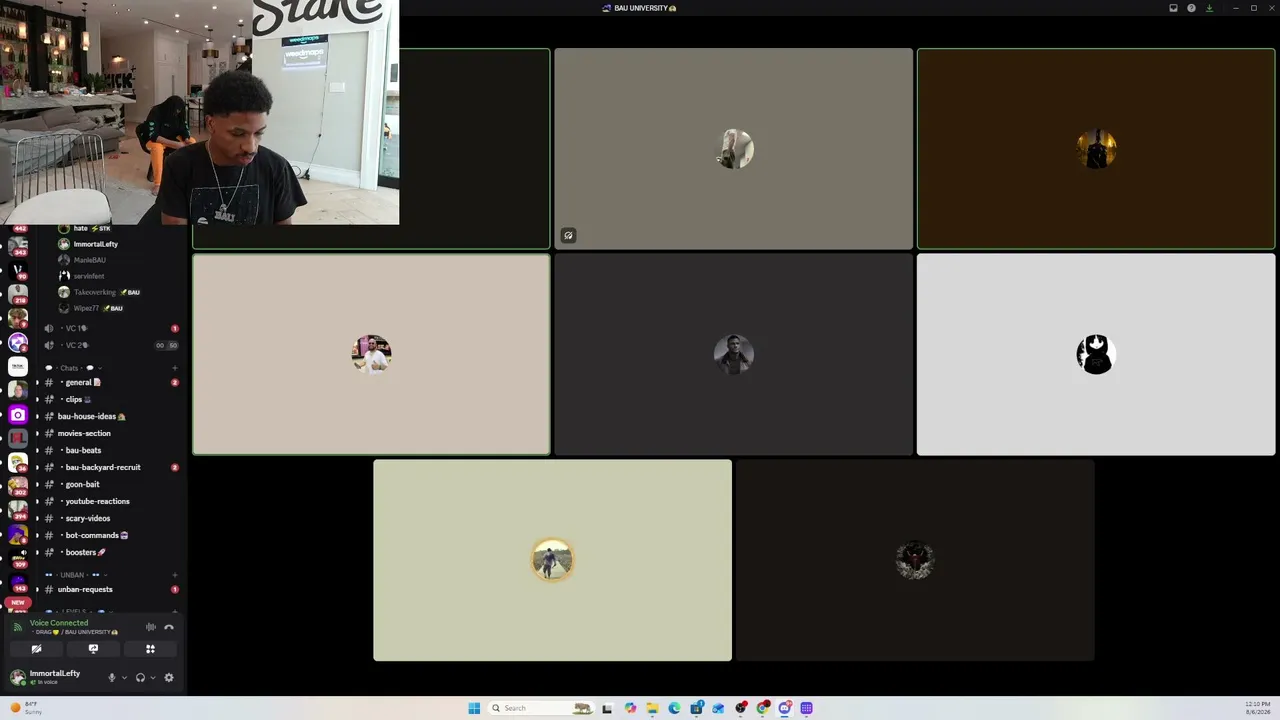Turn on the camera button

click(36, 649)
